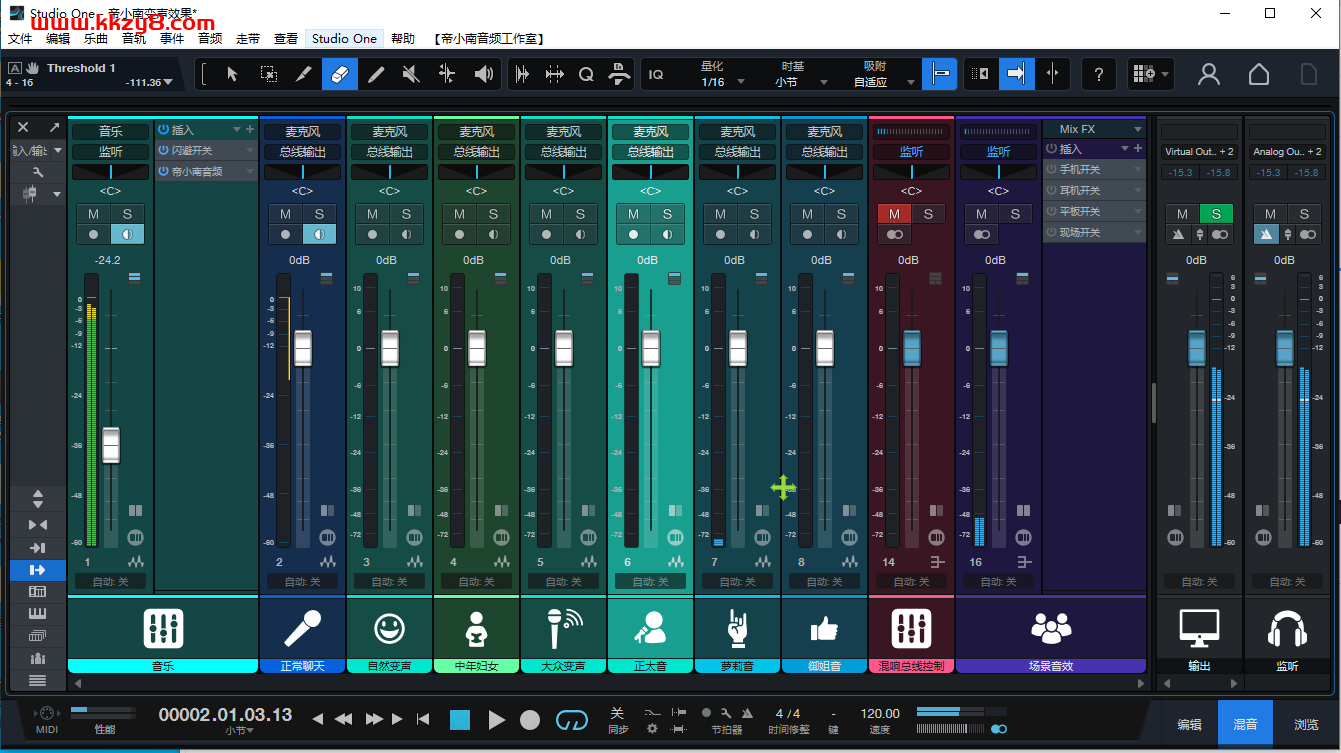The image size is (1341, 753).
Task: Select the Listen speaker tool
Action: [x=484, y=74]
